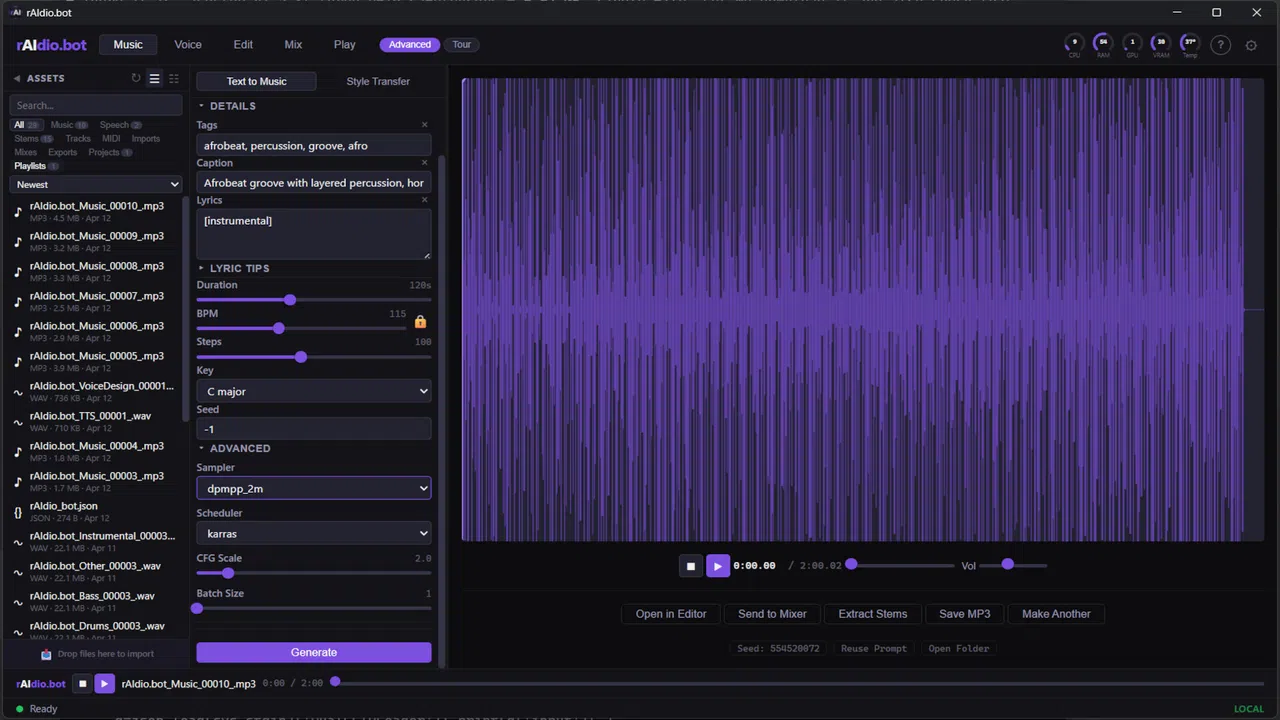Select the Style Transfer tab
Image resolution: width=1280 pixels, height=720 pixels.
(x=378, y=81)
